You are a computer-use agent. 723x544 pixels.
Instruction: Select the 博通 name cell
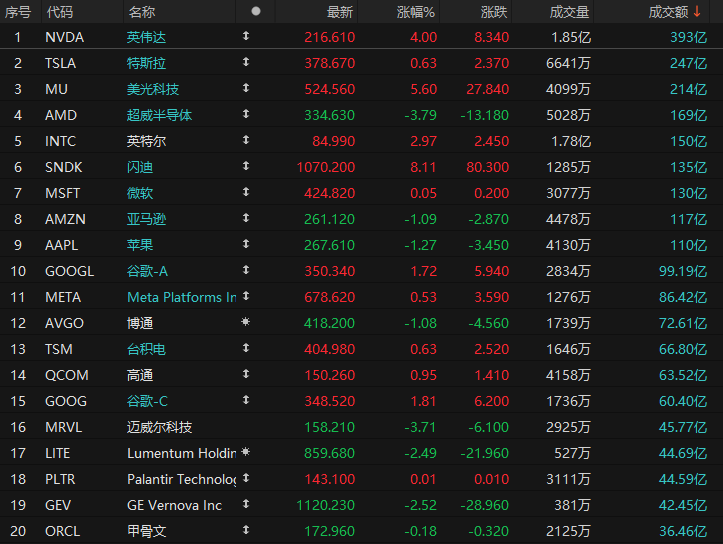140,323
